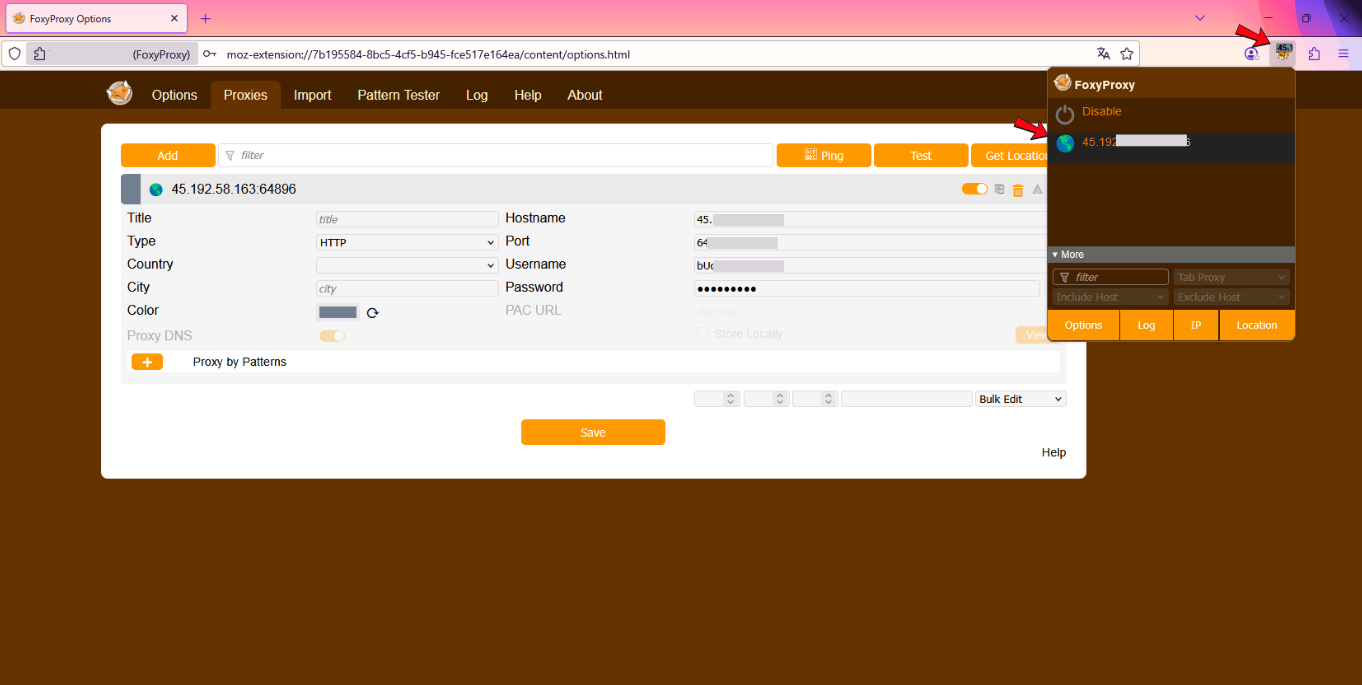
Task: Select Disable in the FoxyProxy popup
Action: click(1101, 112)
